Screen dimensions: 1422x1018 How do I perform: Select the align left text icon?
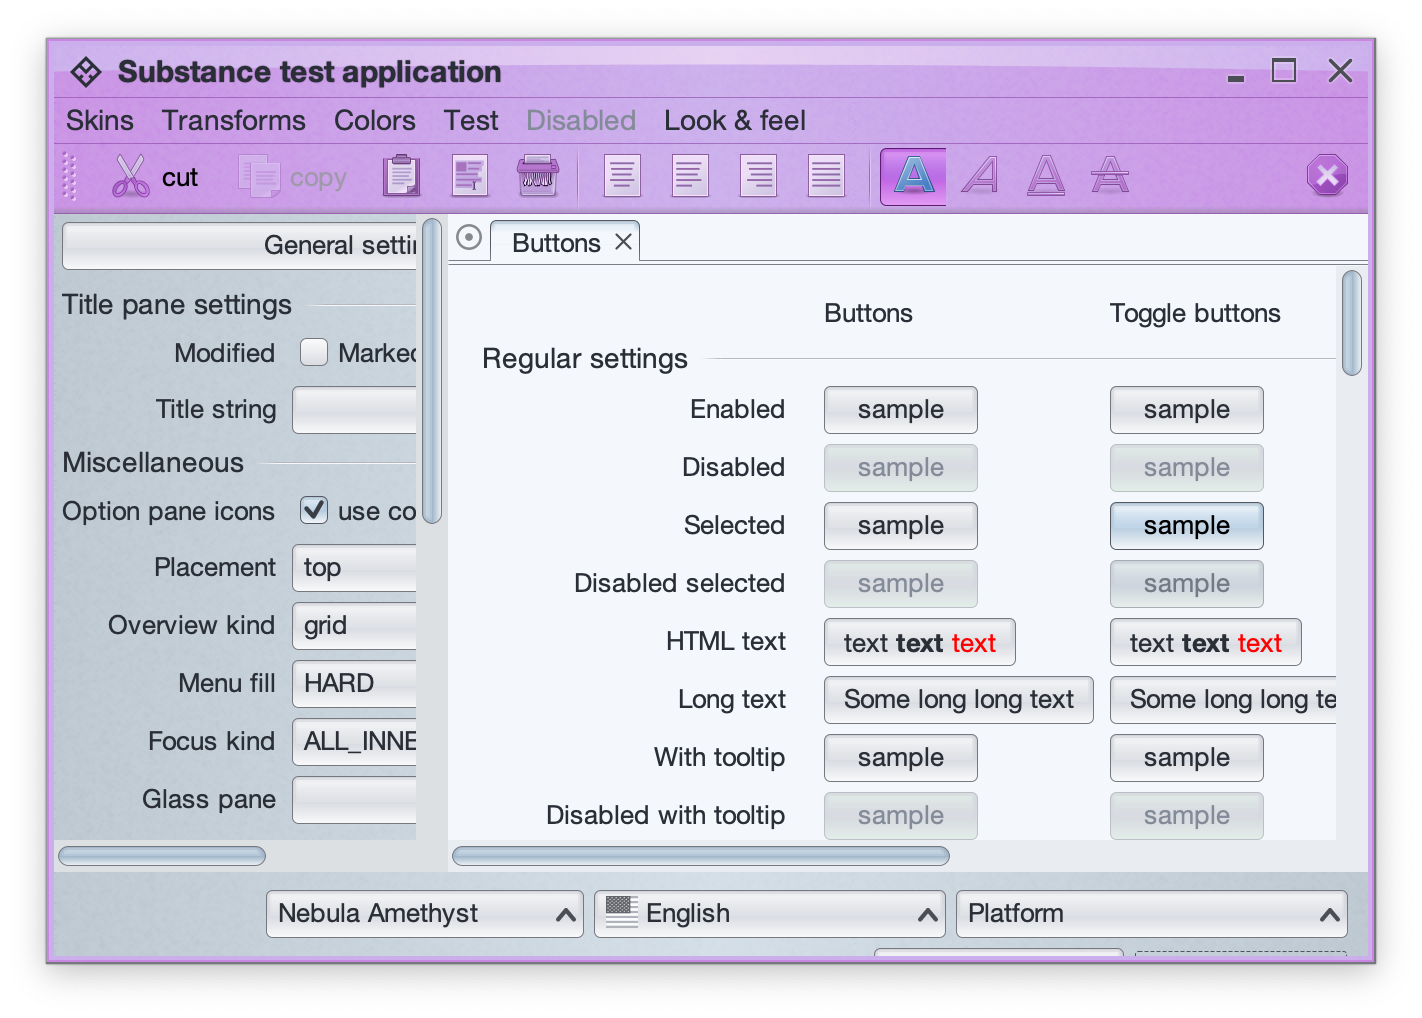[x=622, y=177]
